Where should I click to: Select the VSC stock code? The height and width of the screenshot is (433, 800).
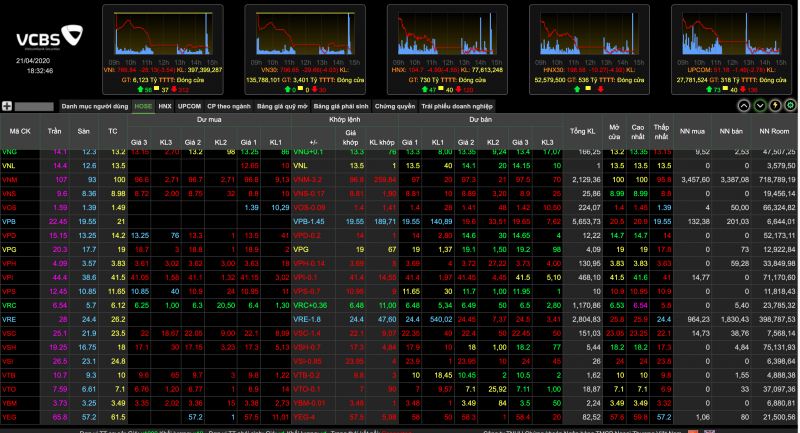pyautogui.click(x=9, y=333)
